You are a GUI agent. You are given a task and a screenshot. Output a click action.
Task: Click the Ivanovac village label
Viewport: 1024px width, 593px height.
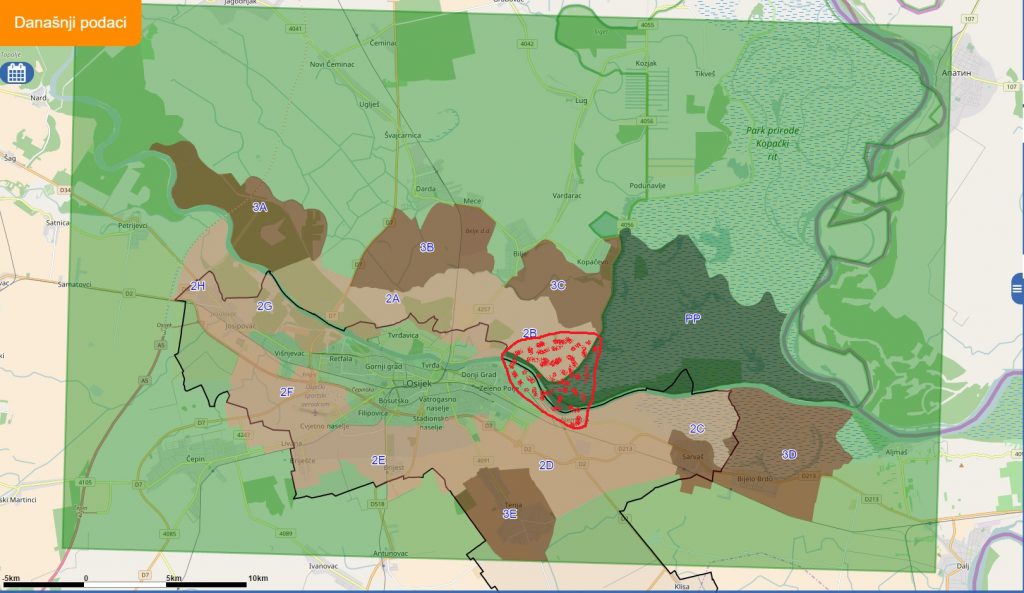(x=323, y=566)
